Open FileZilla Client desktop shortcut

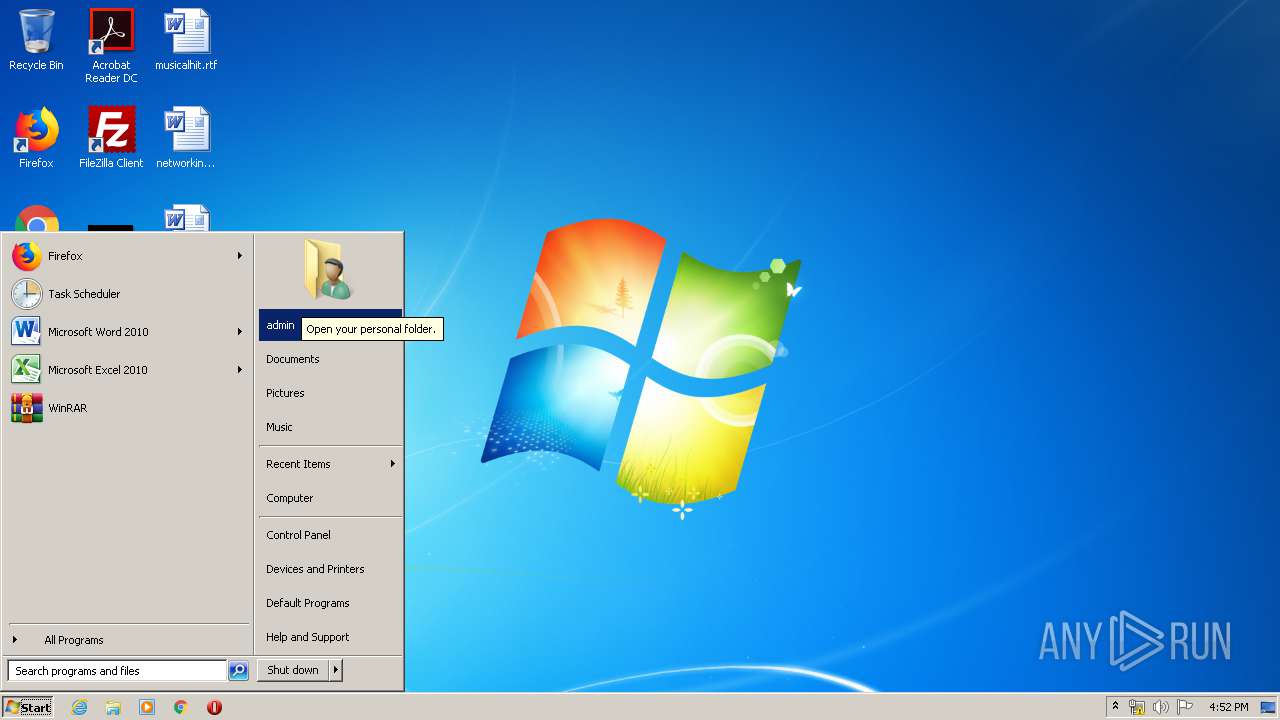pos(111,138)
